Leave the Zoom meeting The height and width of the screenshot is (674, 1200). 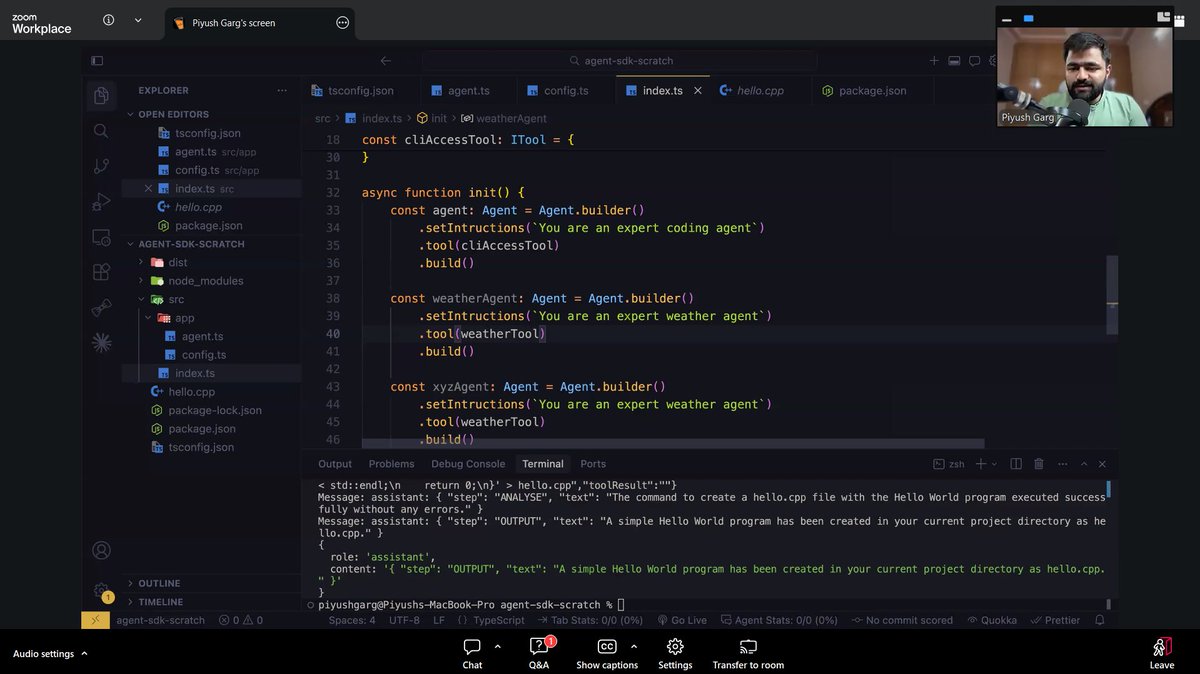[1161, 654]
